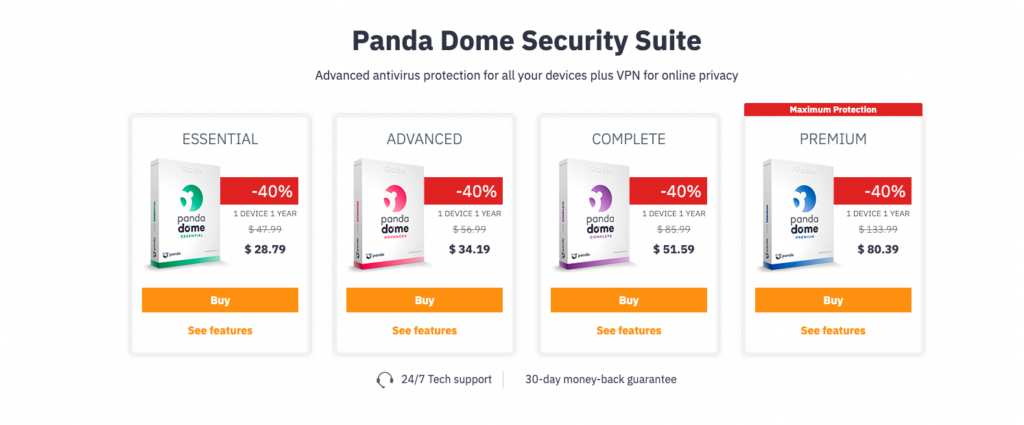Buy the Essential plan
Screen dimensions: 1024x425
220,300
